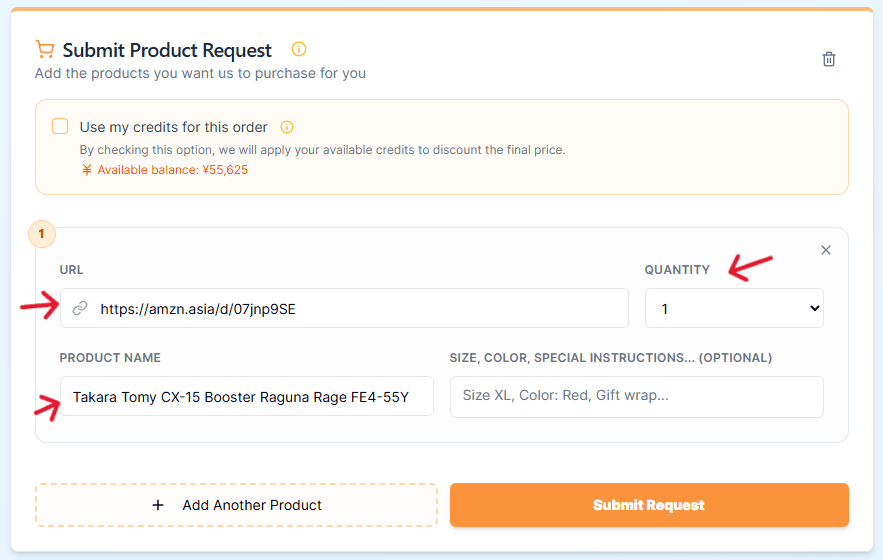The width and height of the screenshot is (883, 560).
Task: Click the Available balance ¥55,625 text
Action: (172, 170)
